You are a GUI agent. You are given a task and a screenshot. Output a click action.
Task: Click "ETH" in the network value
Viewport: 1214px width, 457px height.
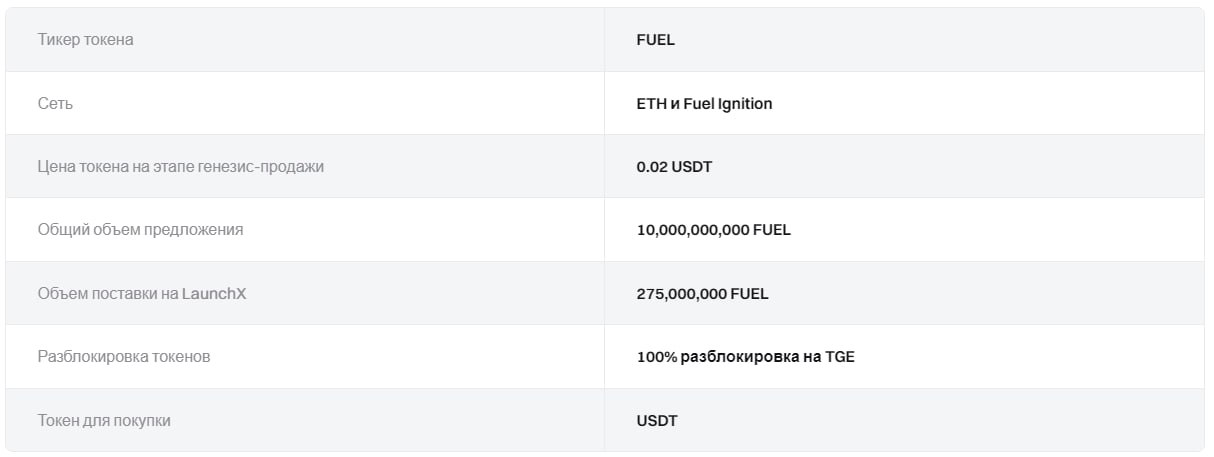(650, 103)
